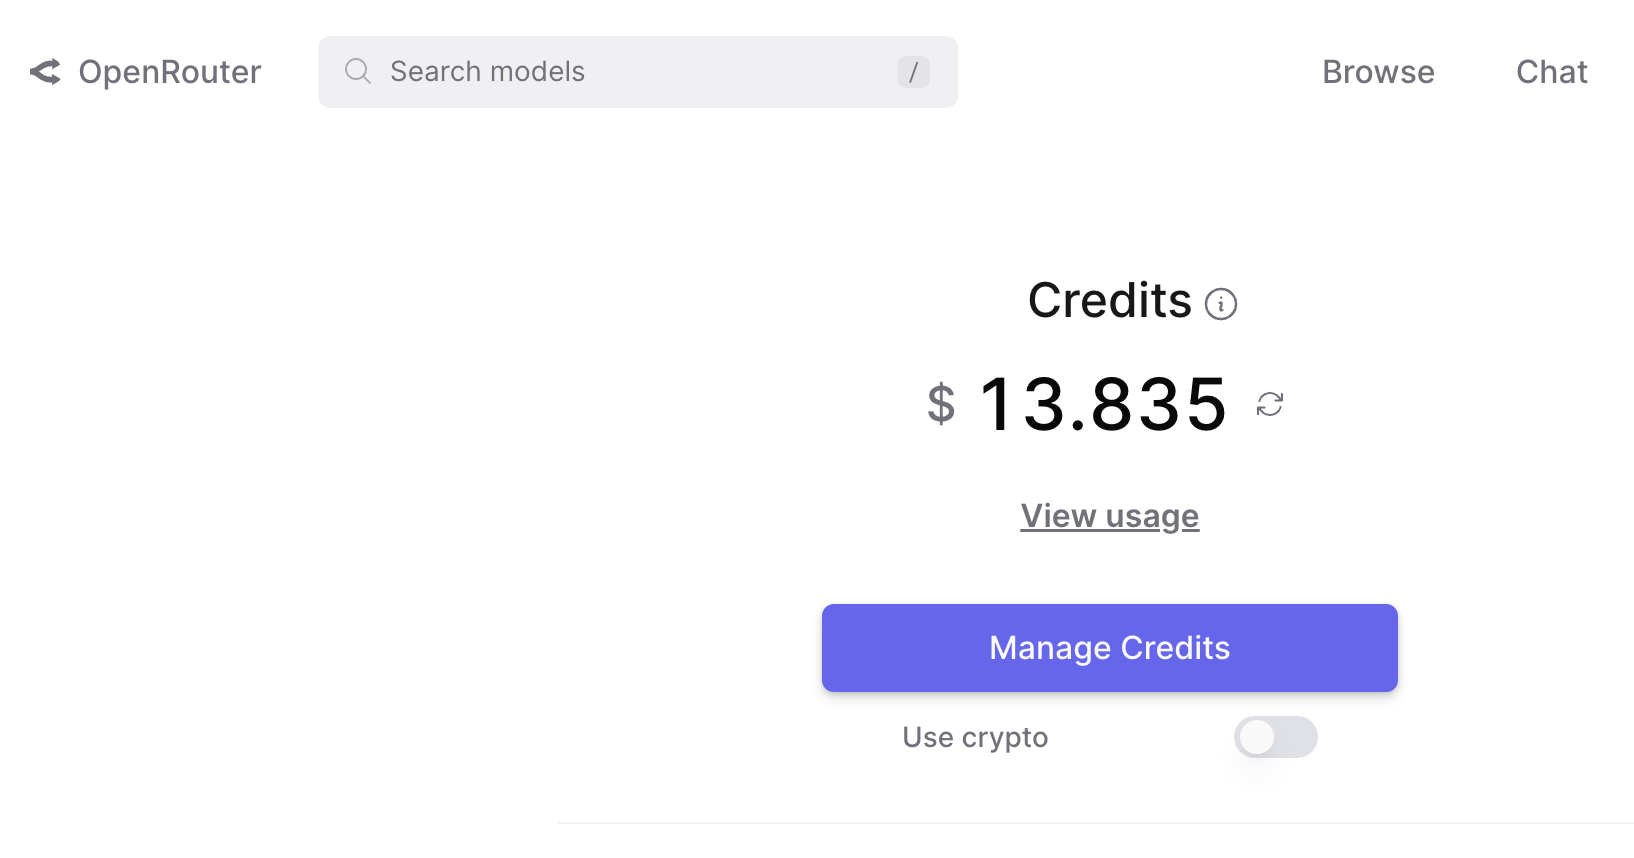Refresh the credit balance with the refresh icon
The height and width of the screenshot is (858, 1634).
1269,405
